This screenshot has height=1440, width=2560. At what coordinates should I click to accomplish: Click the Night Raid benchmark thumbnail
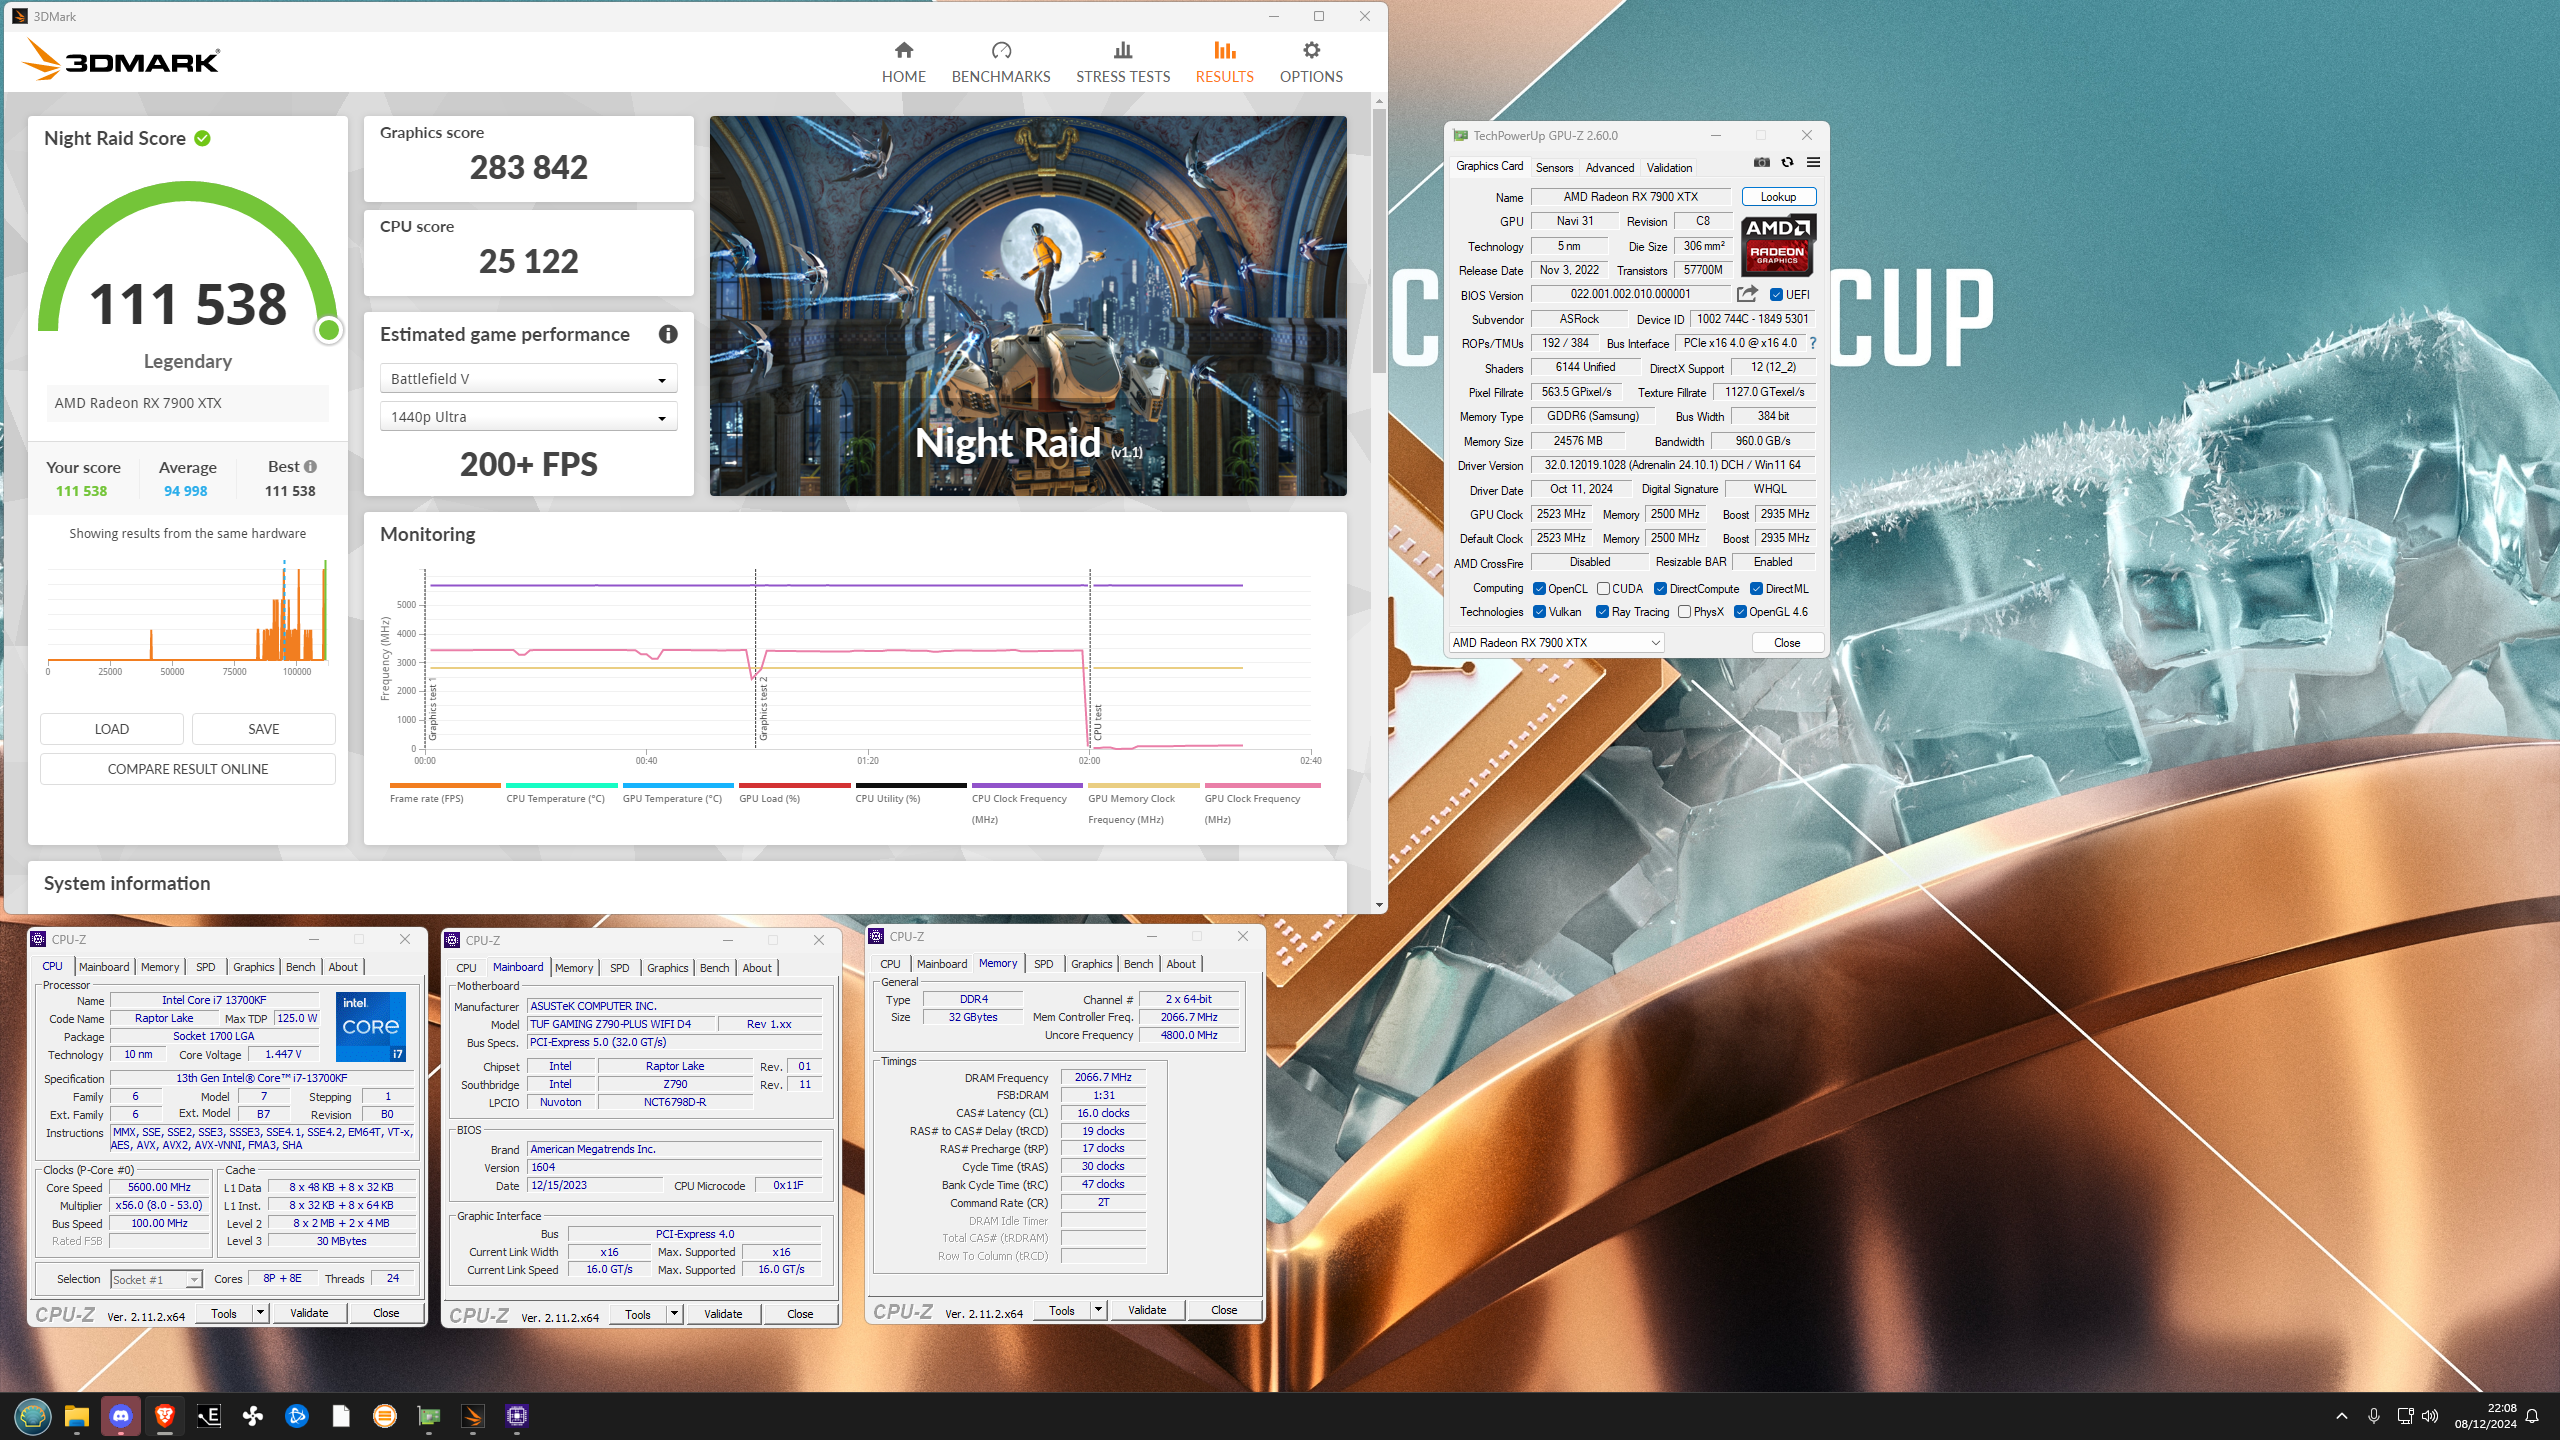click(1028, 306)
